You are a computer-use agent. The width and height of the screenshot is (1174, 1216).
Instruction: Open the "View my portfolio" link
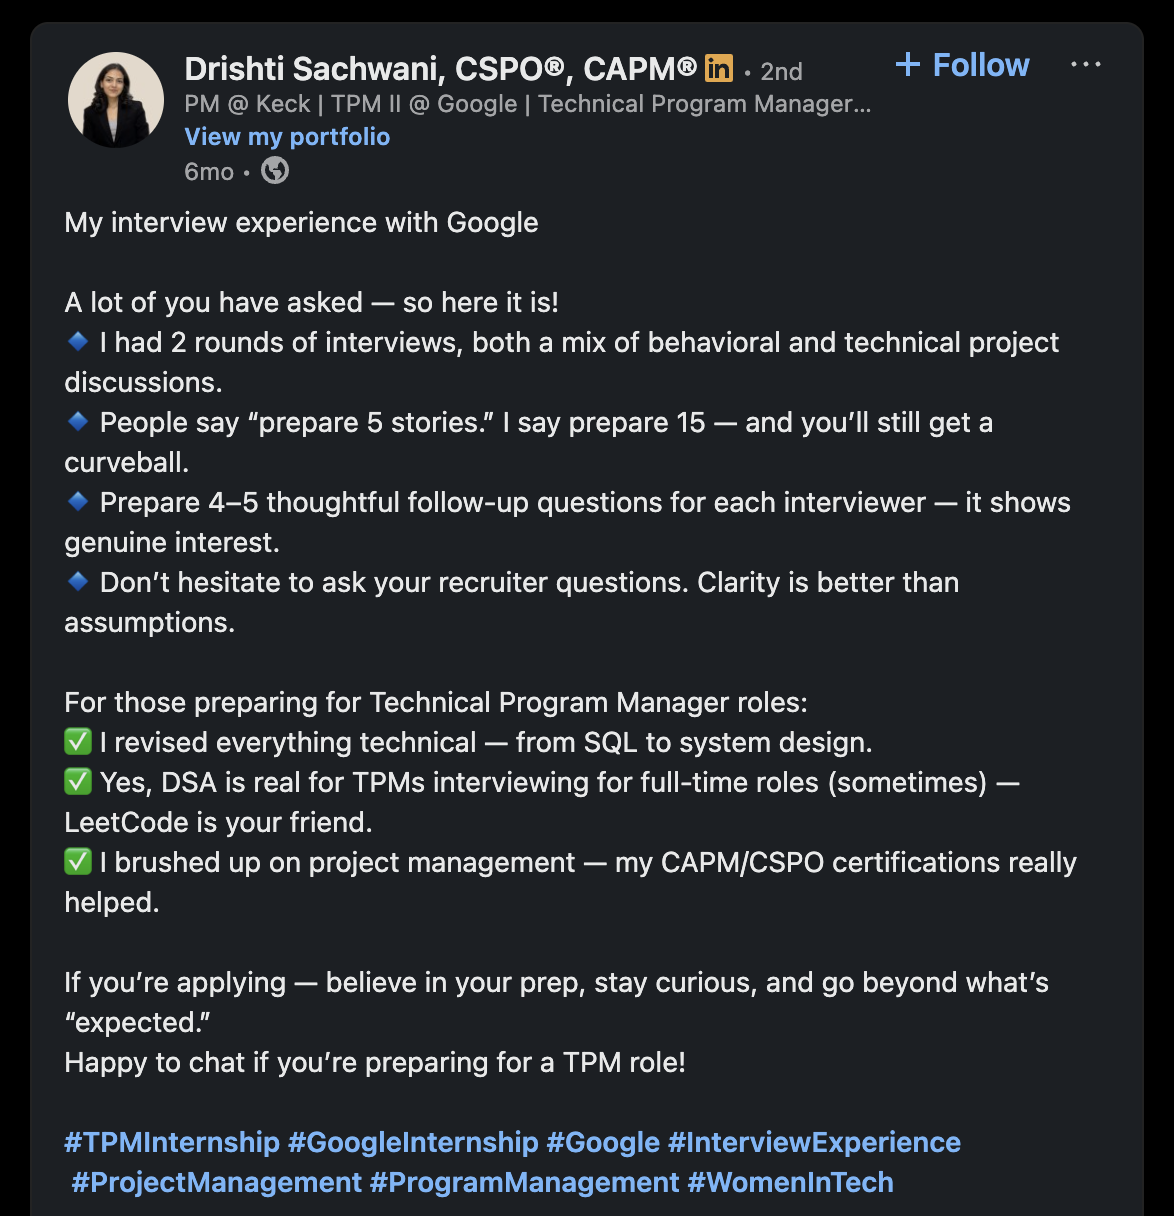tap(287, 137)
